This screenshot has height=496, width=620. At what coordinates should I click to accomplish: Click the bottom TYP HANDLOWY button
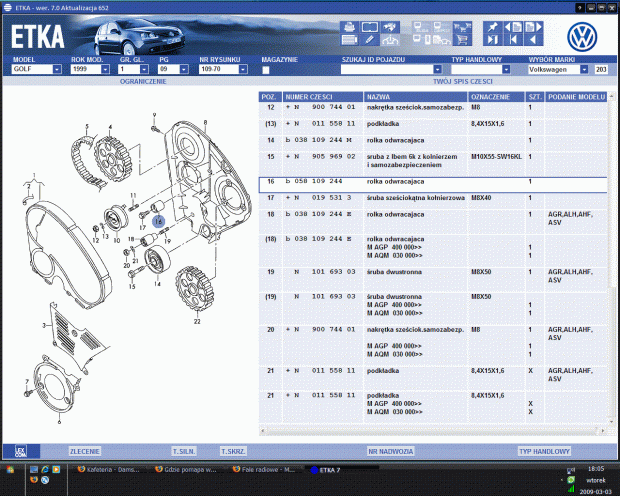pos(544,451)
